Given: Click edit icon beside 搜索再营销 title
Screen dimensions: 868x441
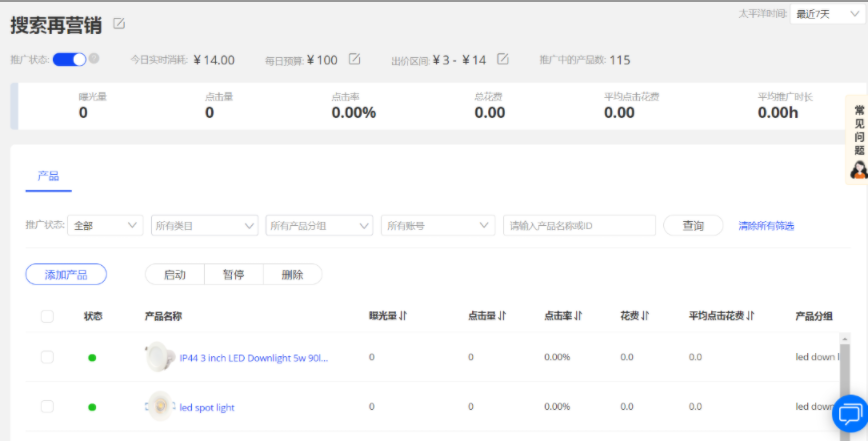Looking at the screenshot, I should [120, 23].
